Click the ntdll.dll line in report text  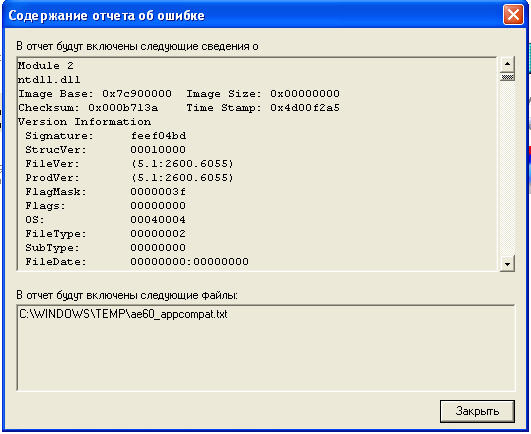tap(49, 80)
